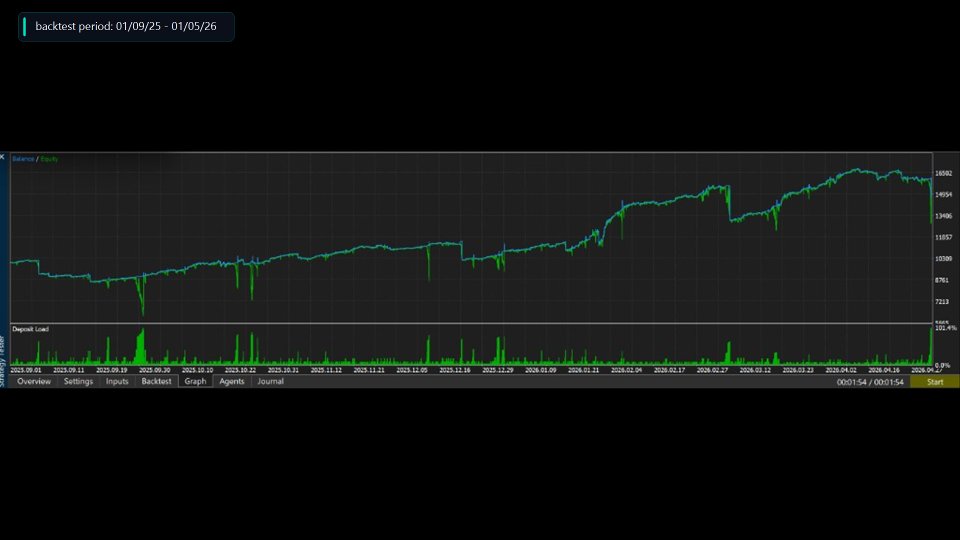Image resolution: width=960 pixels, height=540 pixels.
Task: Close the Strategy Tester panel with X
Action: point(2,157)
